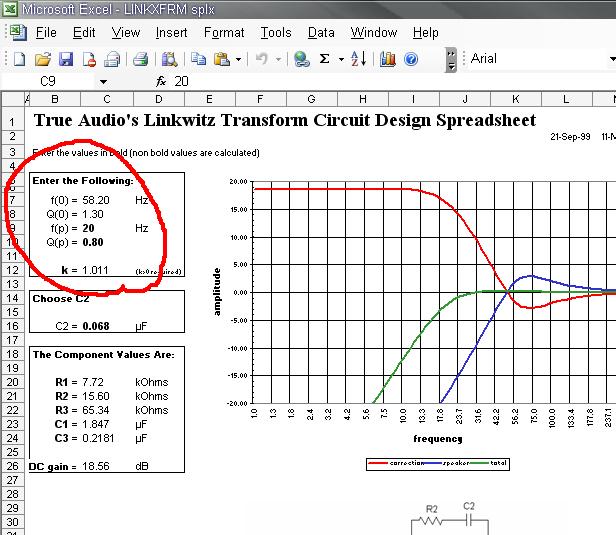Open a file with the Open folder icon
This screenshot has width=616, height=535.
pos(42,59)
